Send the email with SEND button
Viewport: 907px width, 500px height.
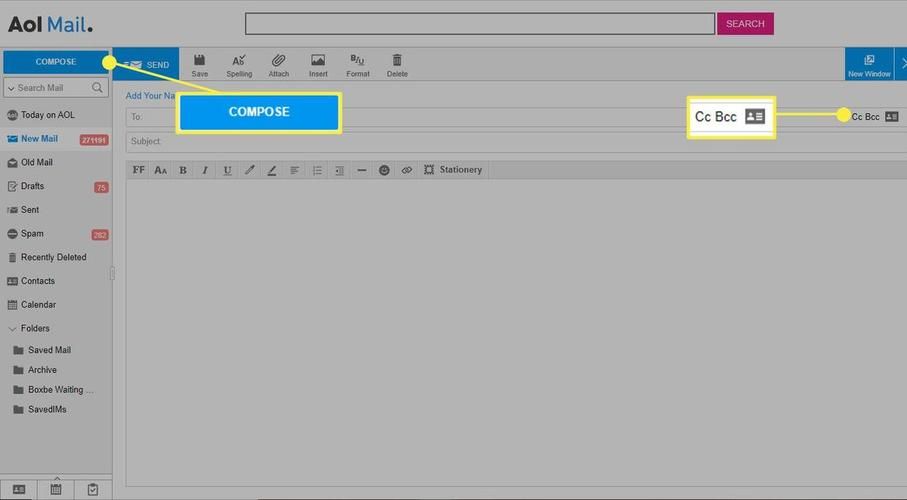[146, 64]
